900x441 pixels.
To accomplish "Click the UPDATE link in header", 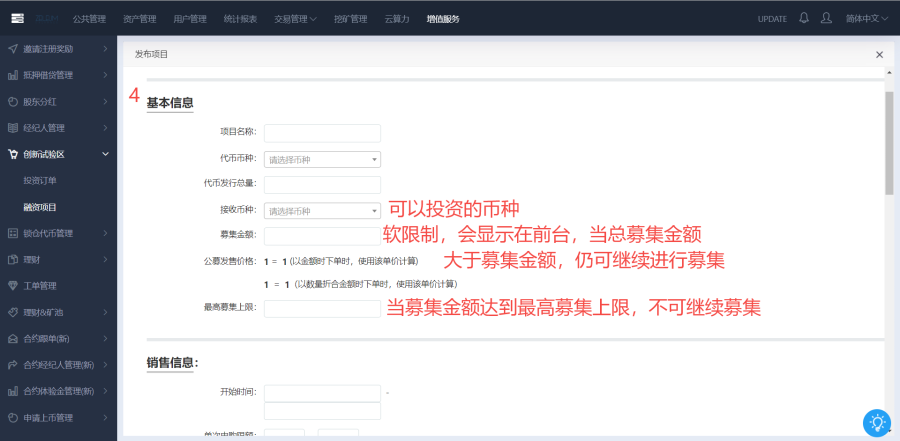I will 772,19.
